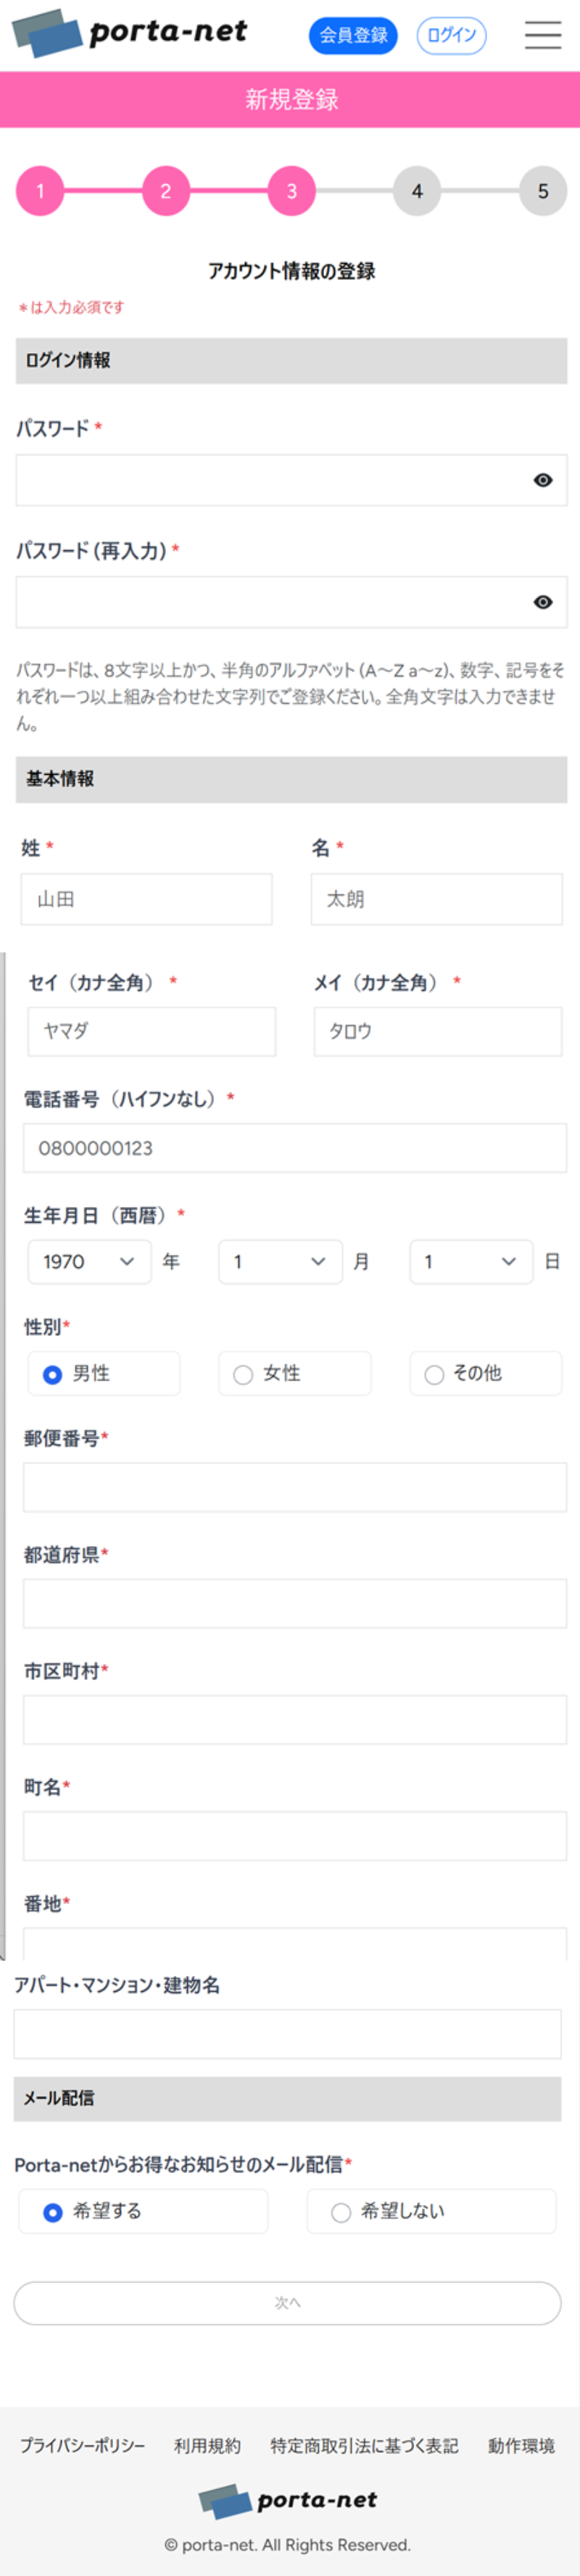Click the ログイン header button
580x2576 pixels.
pyautogui.click(x=451, y=35)
